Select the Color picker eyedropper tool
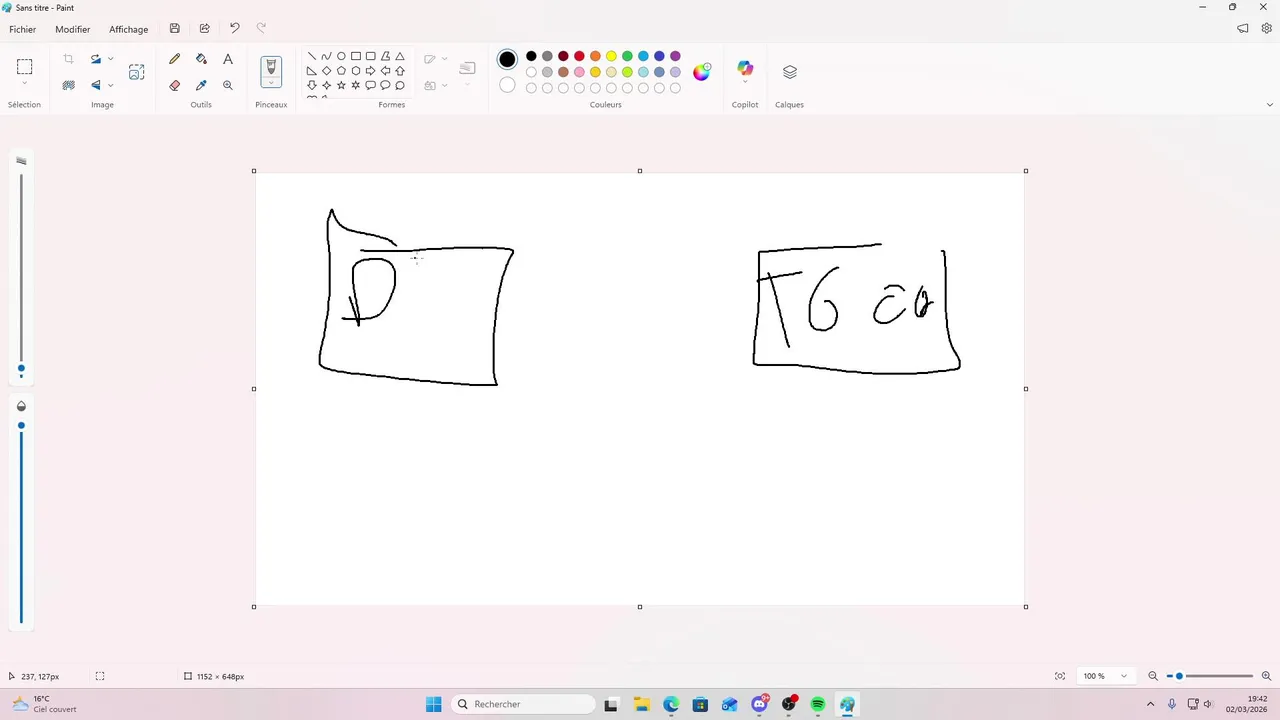The height and width of the screenshot is (720, 1280). point(201,85)
